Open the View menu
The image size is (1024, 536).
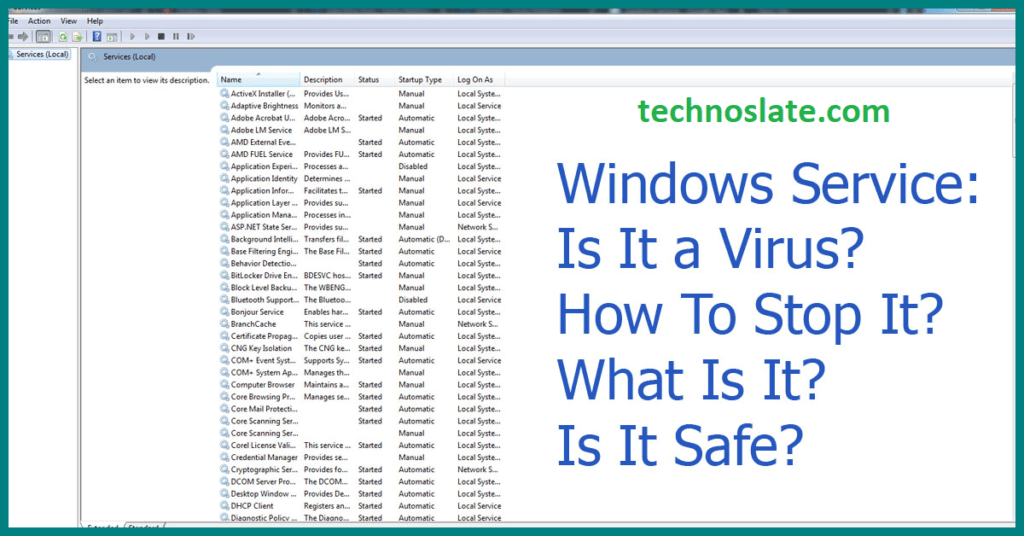pyautogui.click(x=69, y=21)
